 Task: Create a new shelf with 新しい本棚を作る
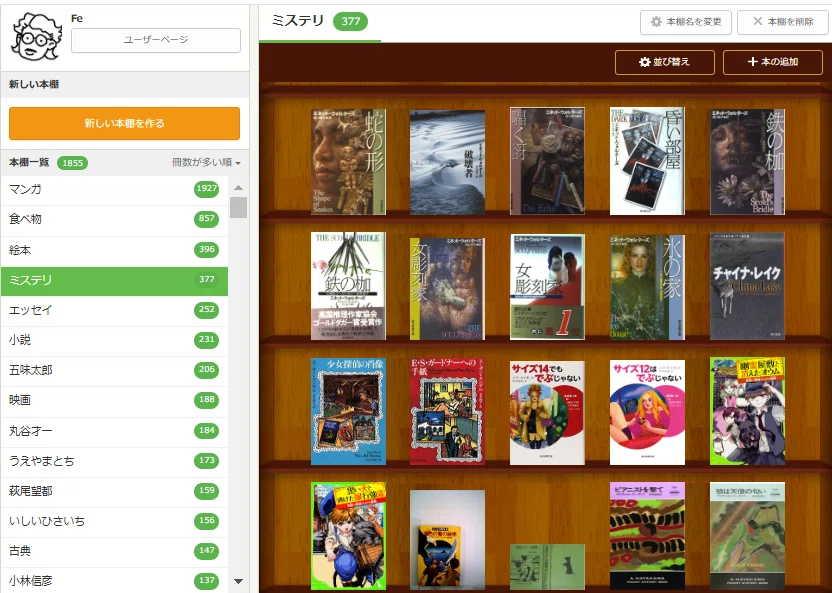(124, 123)
